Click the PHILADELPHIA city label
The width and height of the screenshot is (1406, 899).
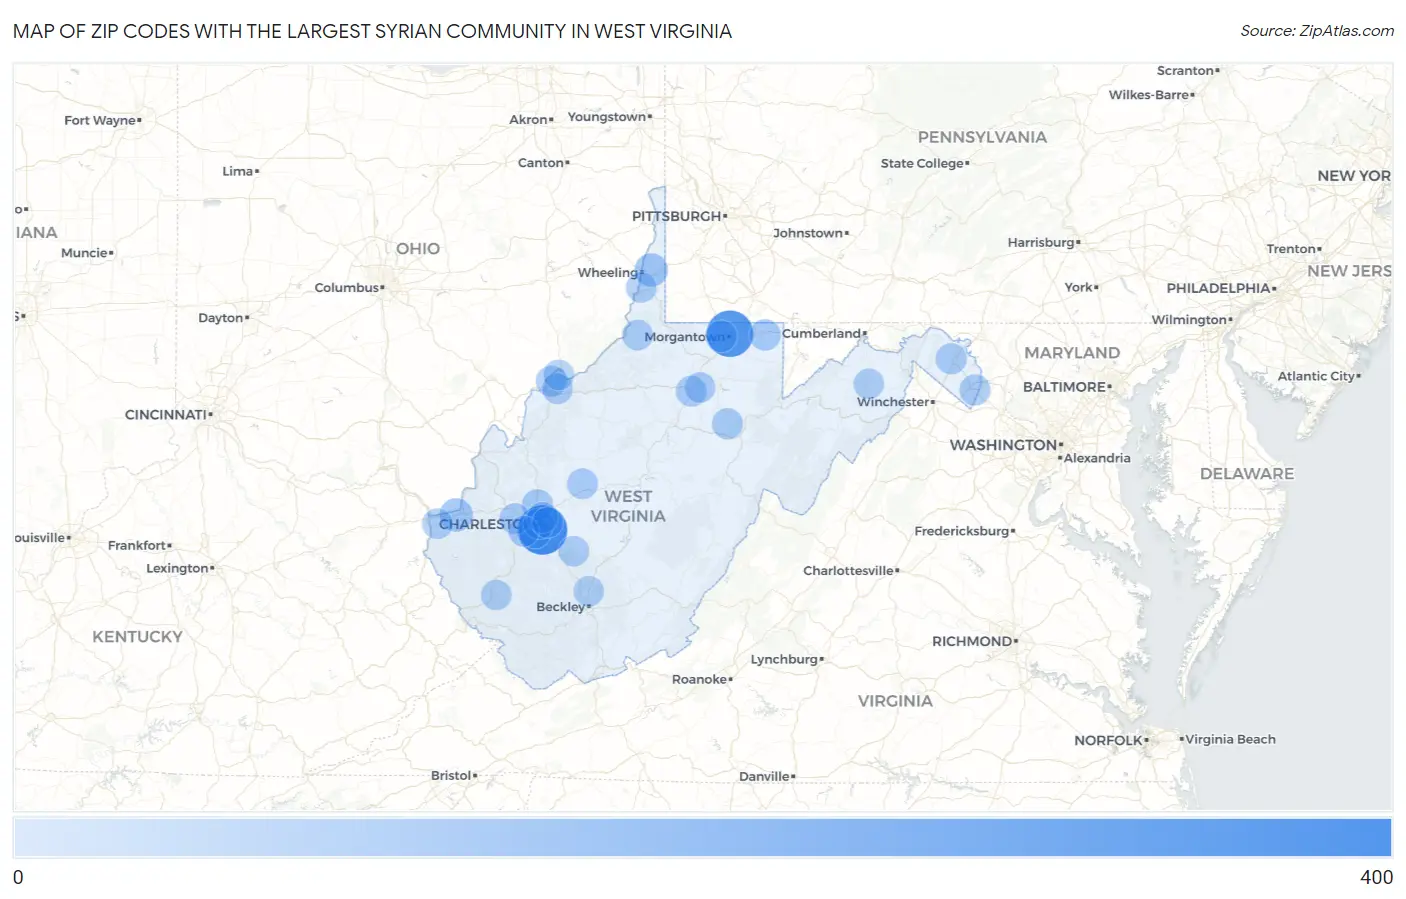pyautogui.click(x=1218, y=288)
